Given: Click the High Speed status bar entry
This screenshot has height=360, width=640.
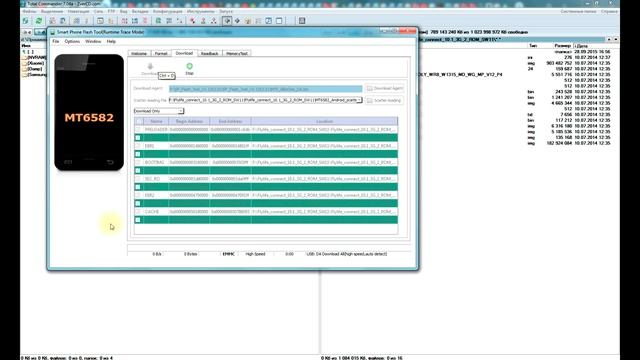Looking at the screenshot, I should [256, 254].
